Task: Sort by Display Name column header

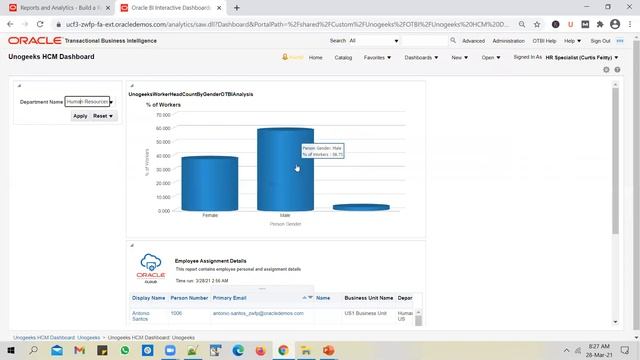Action: point(149,298)
